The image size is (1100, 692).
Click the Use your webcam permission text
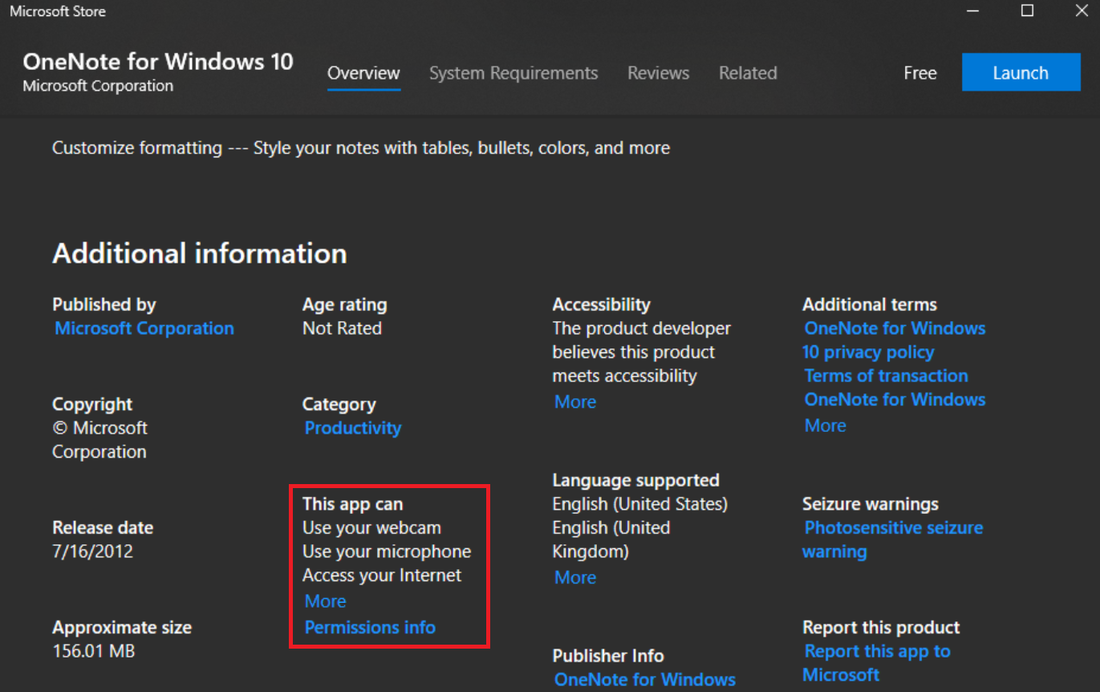[372, 528]
